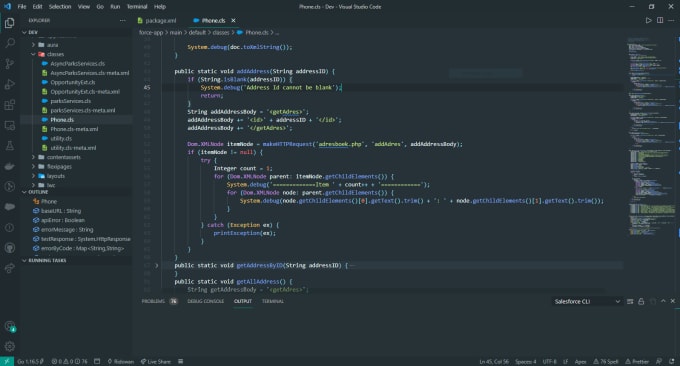Switch to the DEBUG CONSOLE panel tab
This screenshot has width=680, height=366.
pyautogui.click(x=206, y=301)
